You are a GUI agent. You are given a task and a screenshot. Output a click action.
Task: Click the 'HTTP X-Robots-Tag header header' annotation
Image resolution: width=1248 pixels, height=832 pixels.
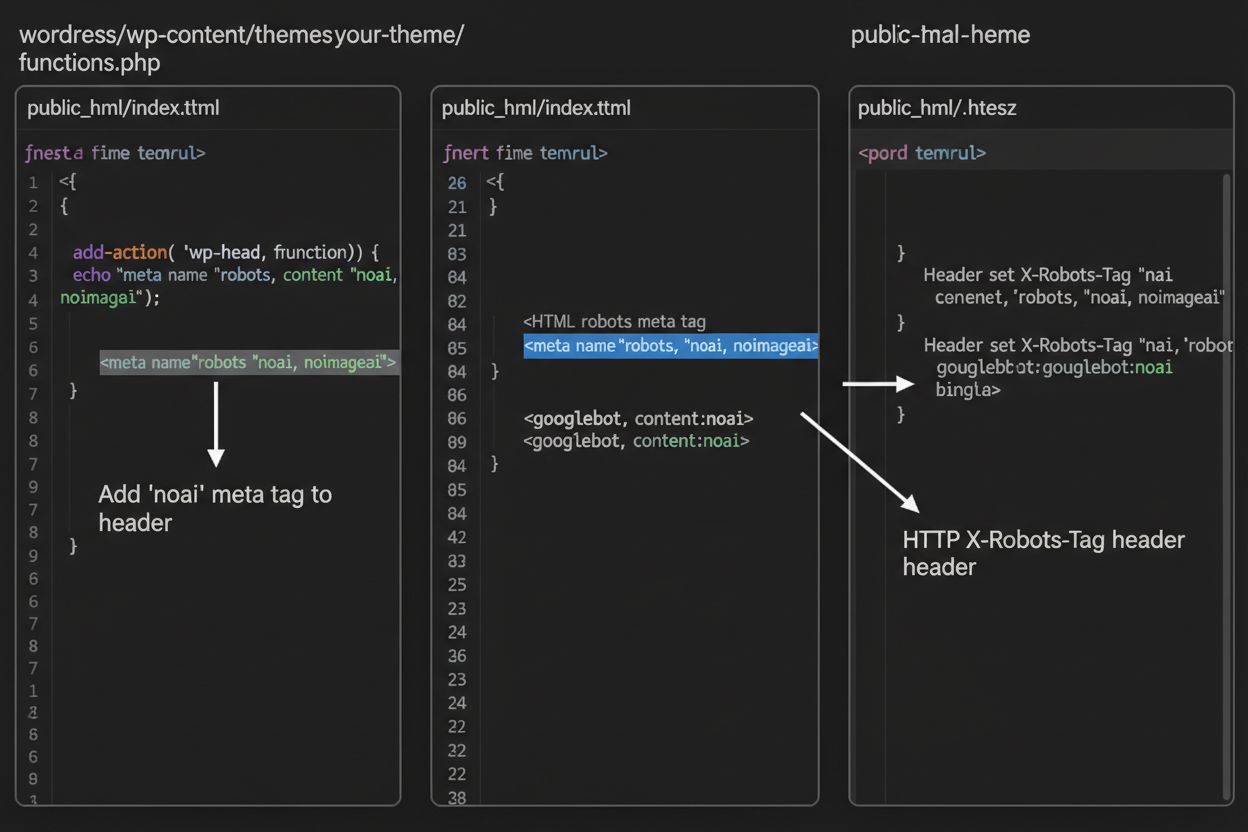[1043, 553]
